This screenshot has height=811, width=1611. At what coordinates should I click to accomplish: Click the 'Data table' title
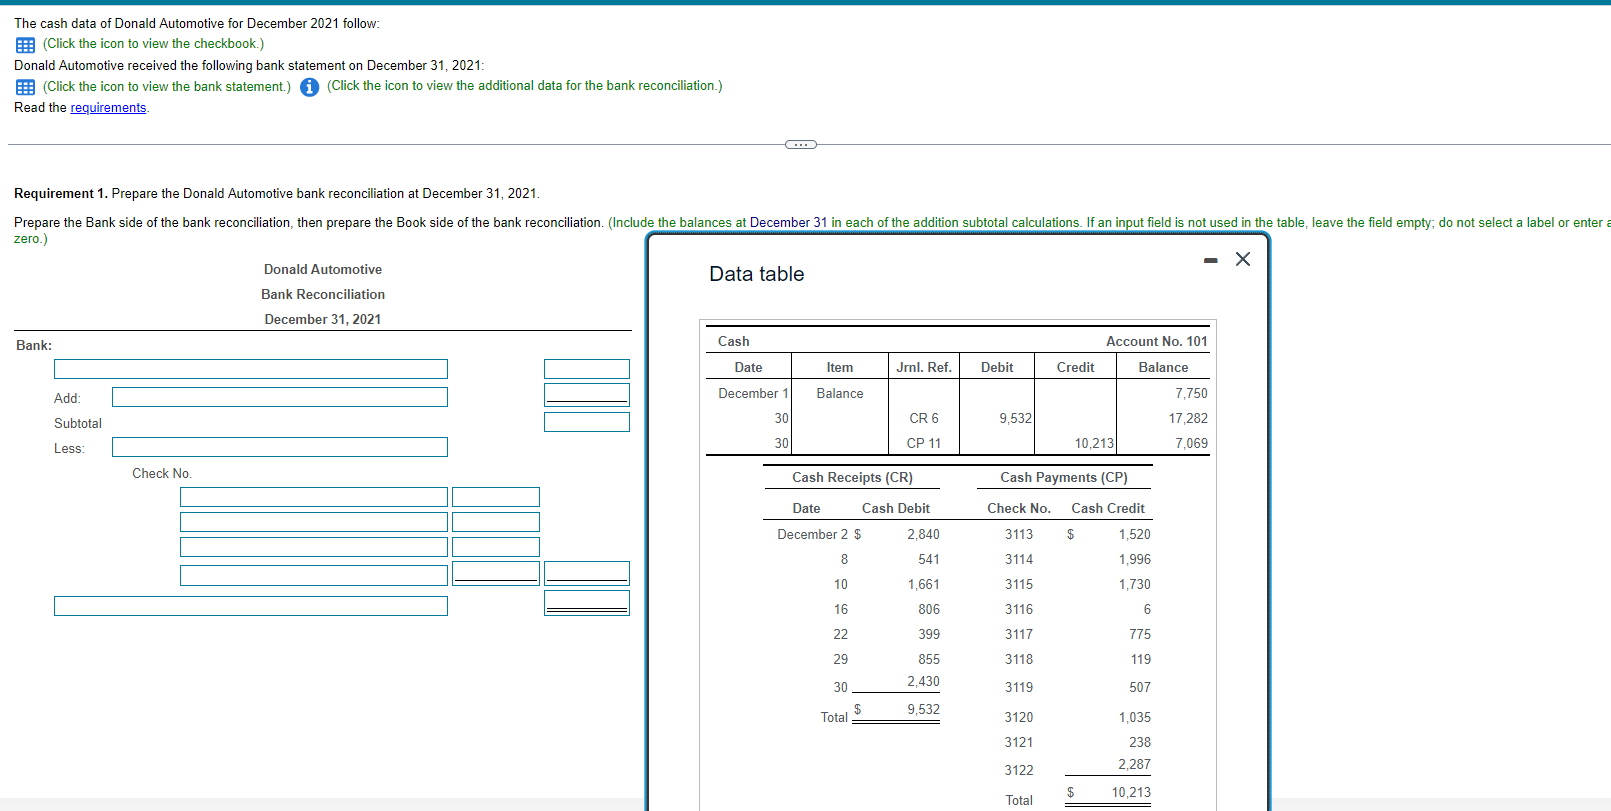tap(757, 274)
